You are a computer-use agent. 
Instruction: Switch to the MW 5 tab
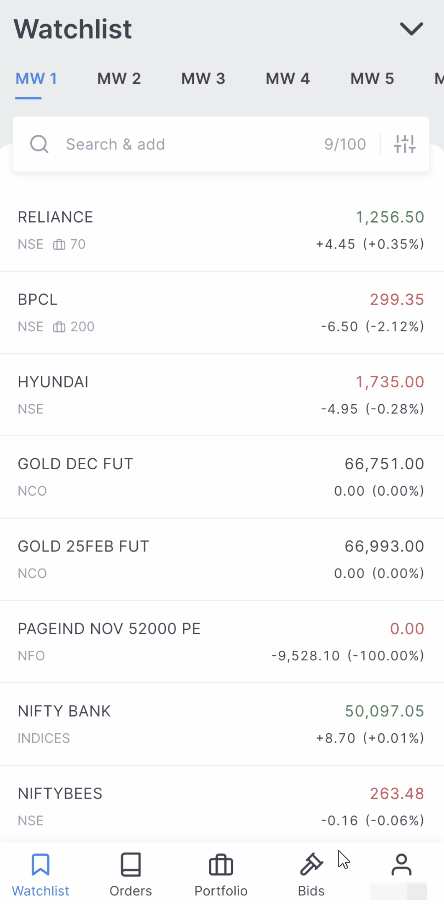coord(372,78)
